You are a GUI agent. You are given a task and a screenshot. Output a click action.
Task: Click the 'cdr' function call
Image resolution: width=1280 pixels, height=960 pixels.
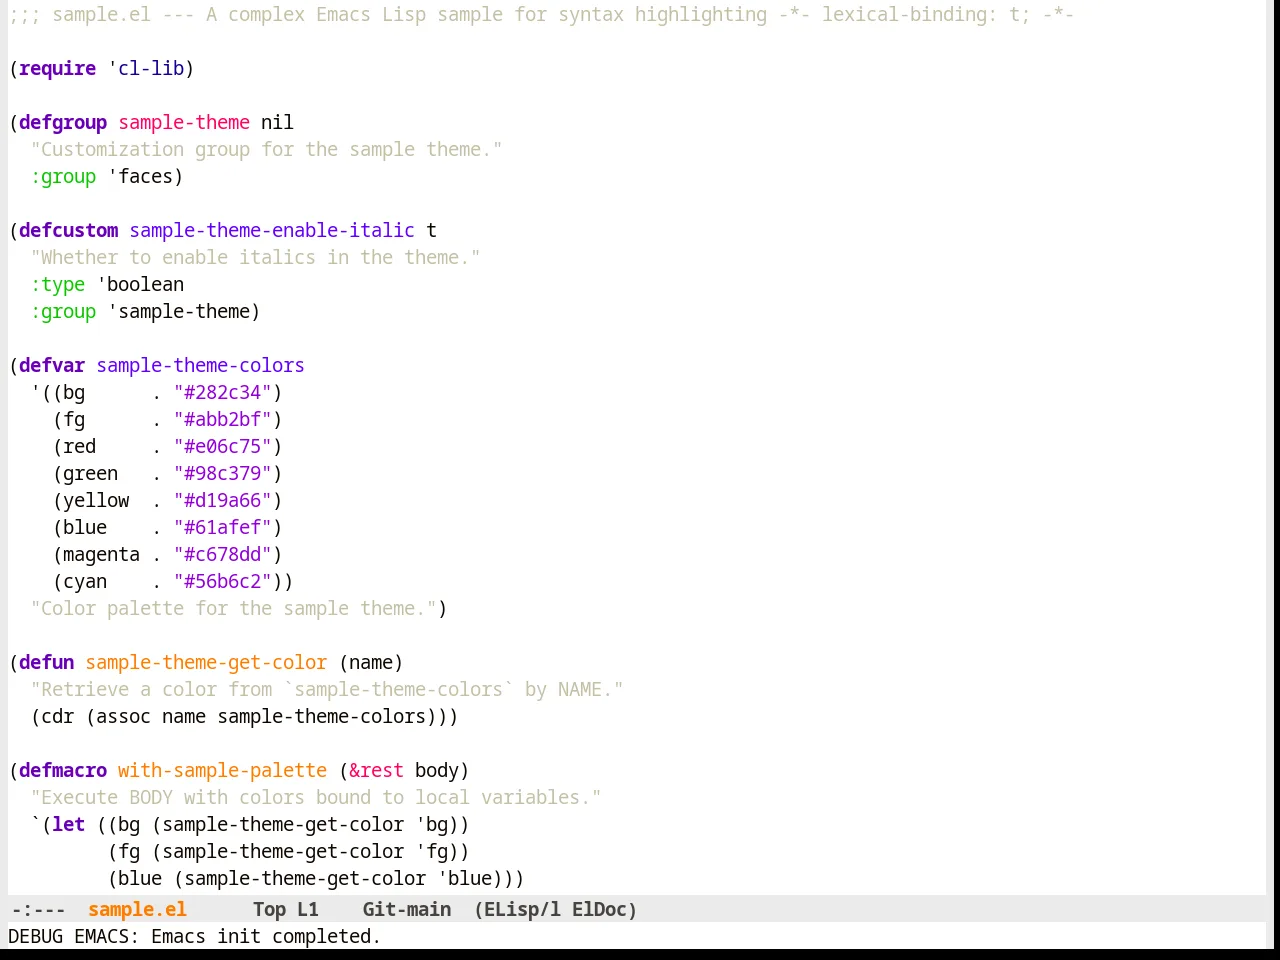click(x=58, y=716)
